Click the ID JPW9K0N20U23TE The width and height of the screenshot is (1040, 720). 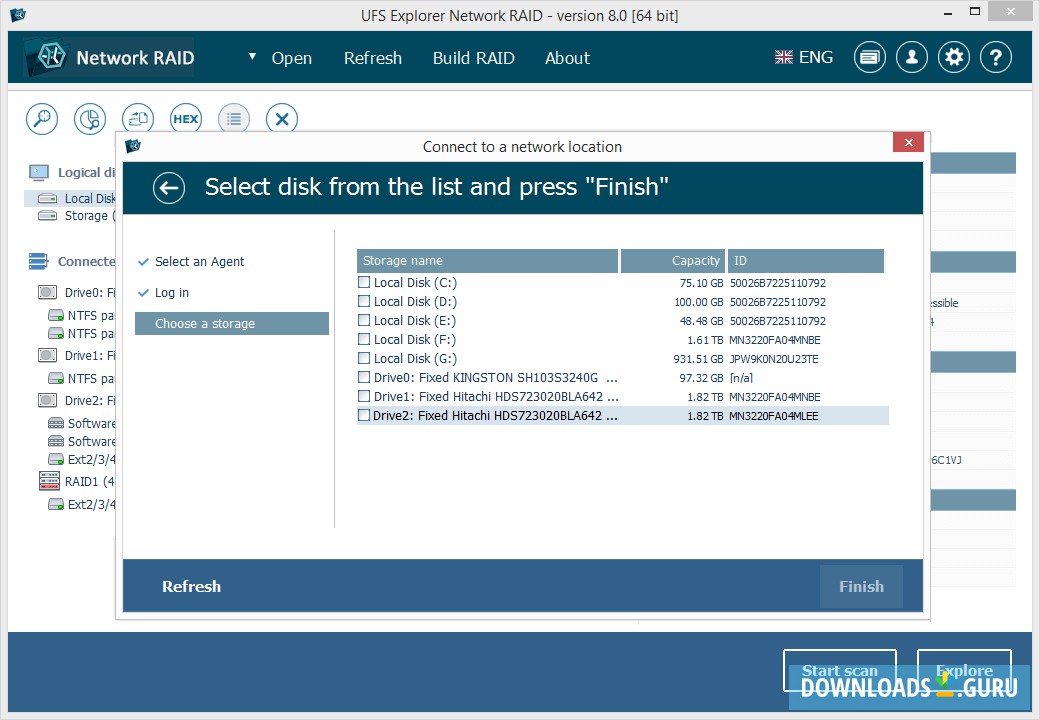coord(773,359)
